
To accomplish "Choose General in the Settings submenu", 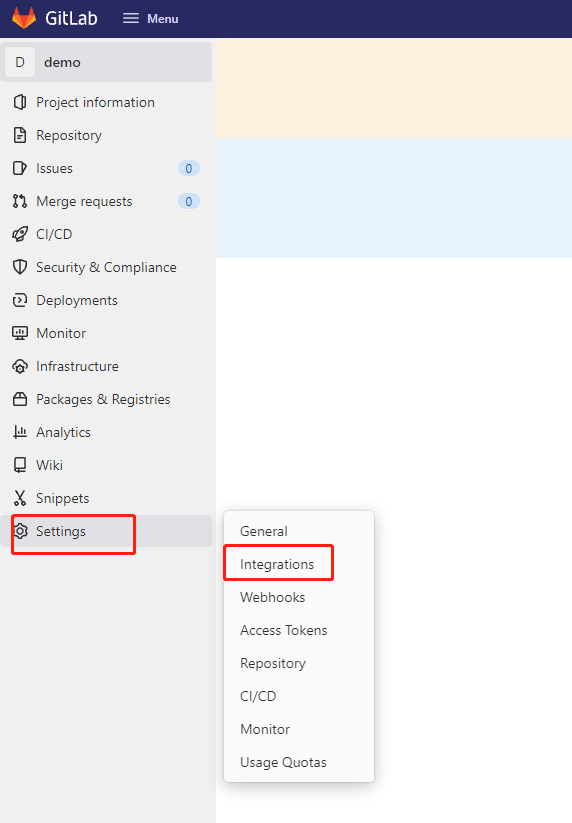I will (263, 531).
